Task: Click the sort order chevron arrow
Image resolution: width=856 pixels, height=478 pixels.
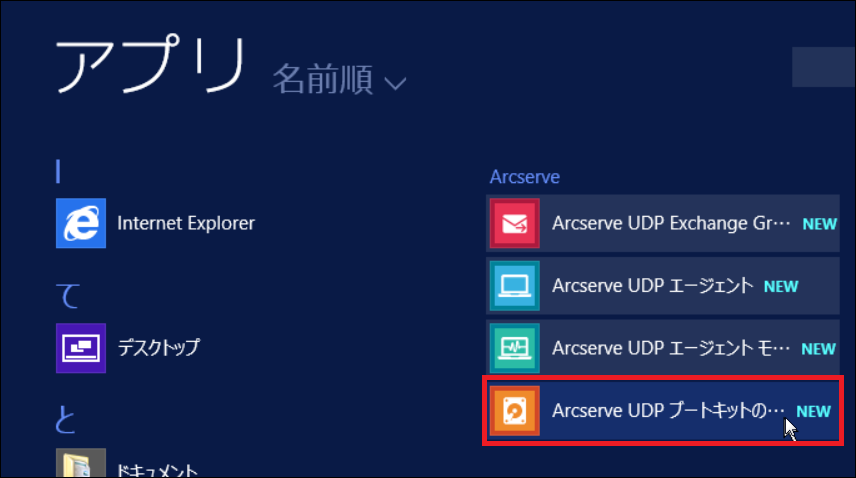Action: pyautogui.click(x=395, y=83)
